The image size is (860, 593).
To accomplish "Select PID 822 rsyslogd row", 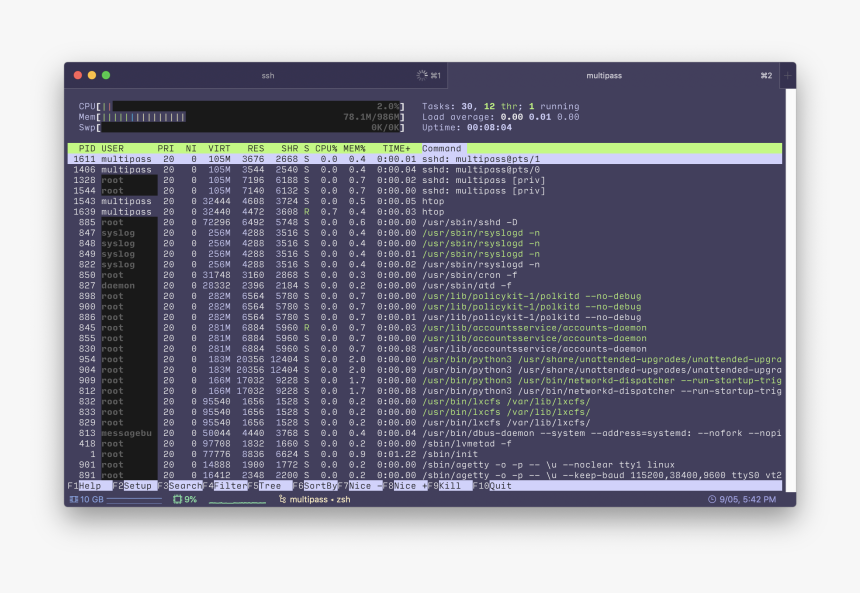I will [x=425, y=264].
